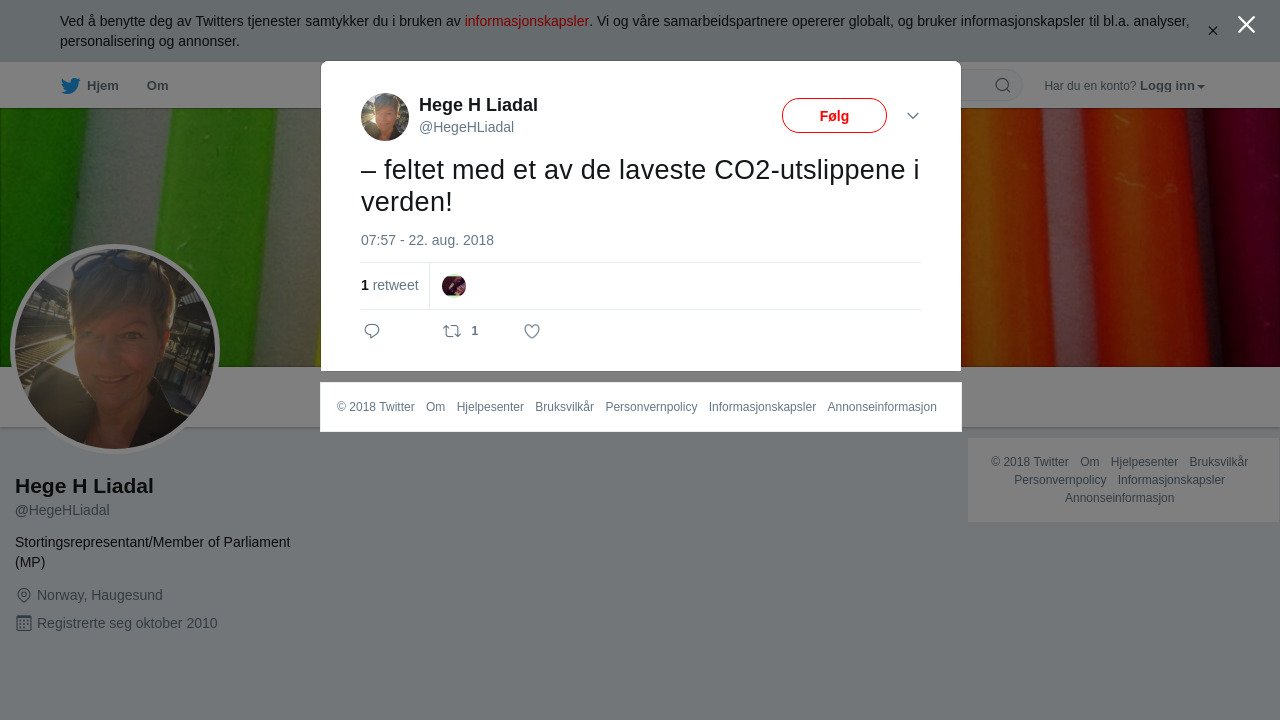Click the tweet timestamp 07:57 - 22. aug. 2018
1280x720 pixels.
pyautogui.click(x=427, y=240)
